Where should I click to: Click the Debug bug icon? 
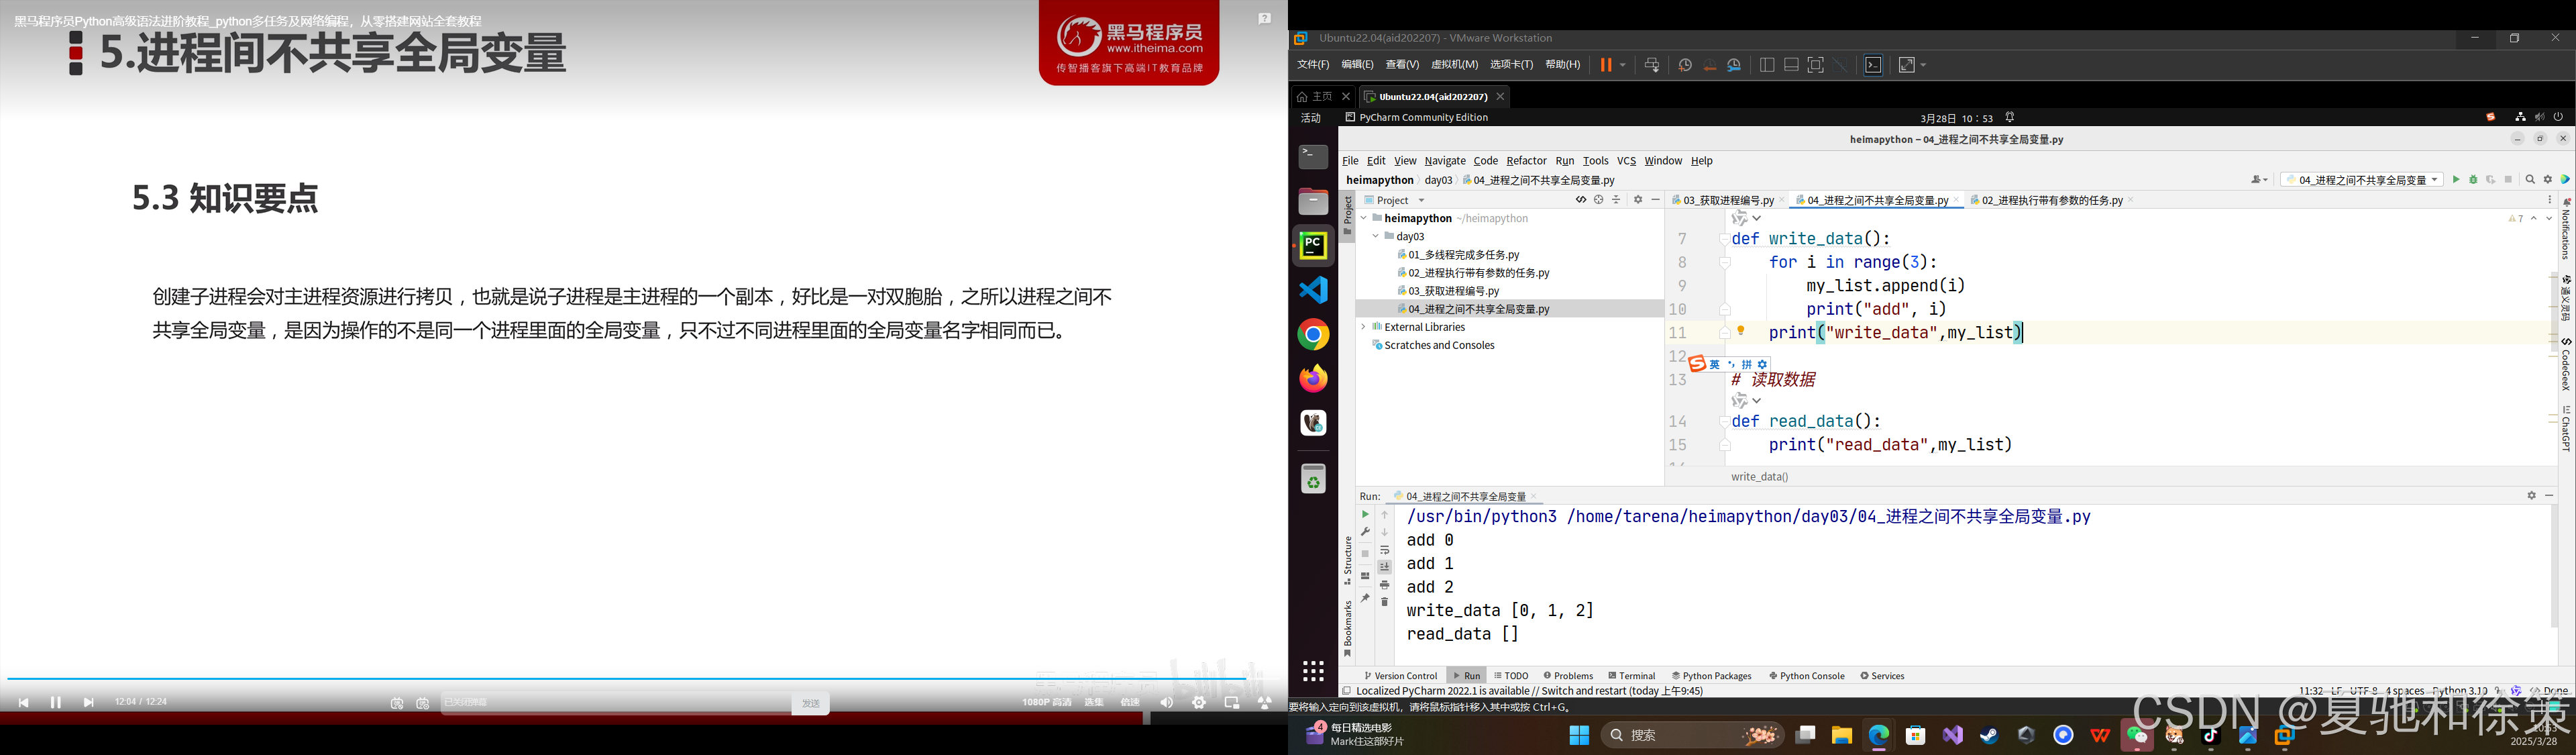click(2473, 180)
